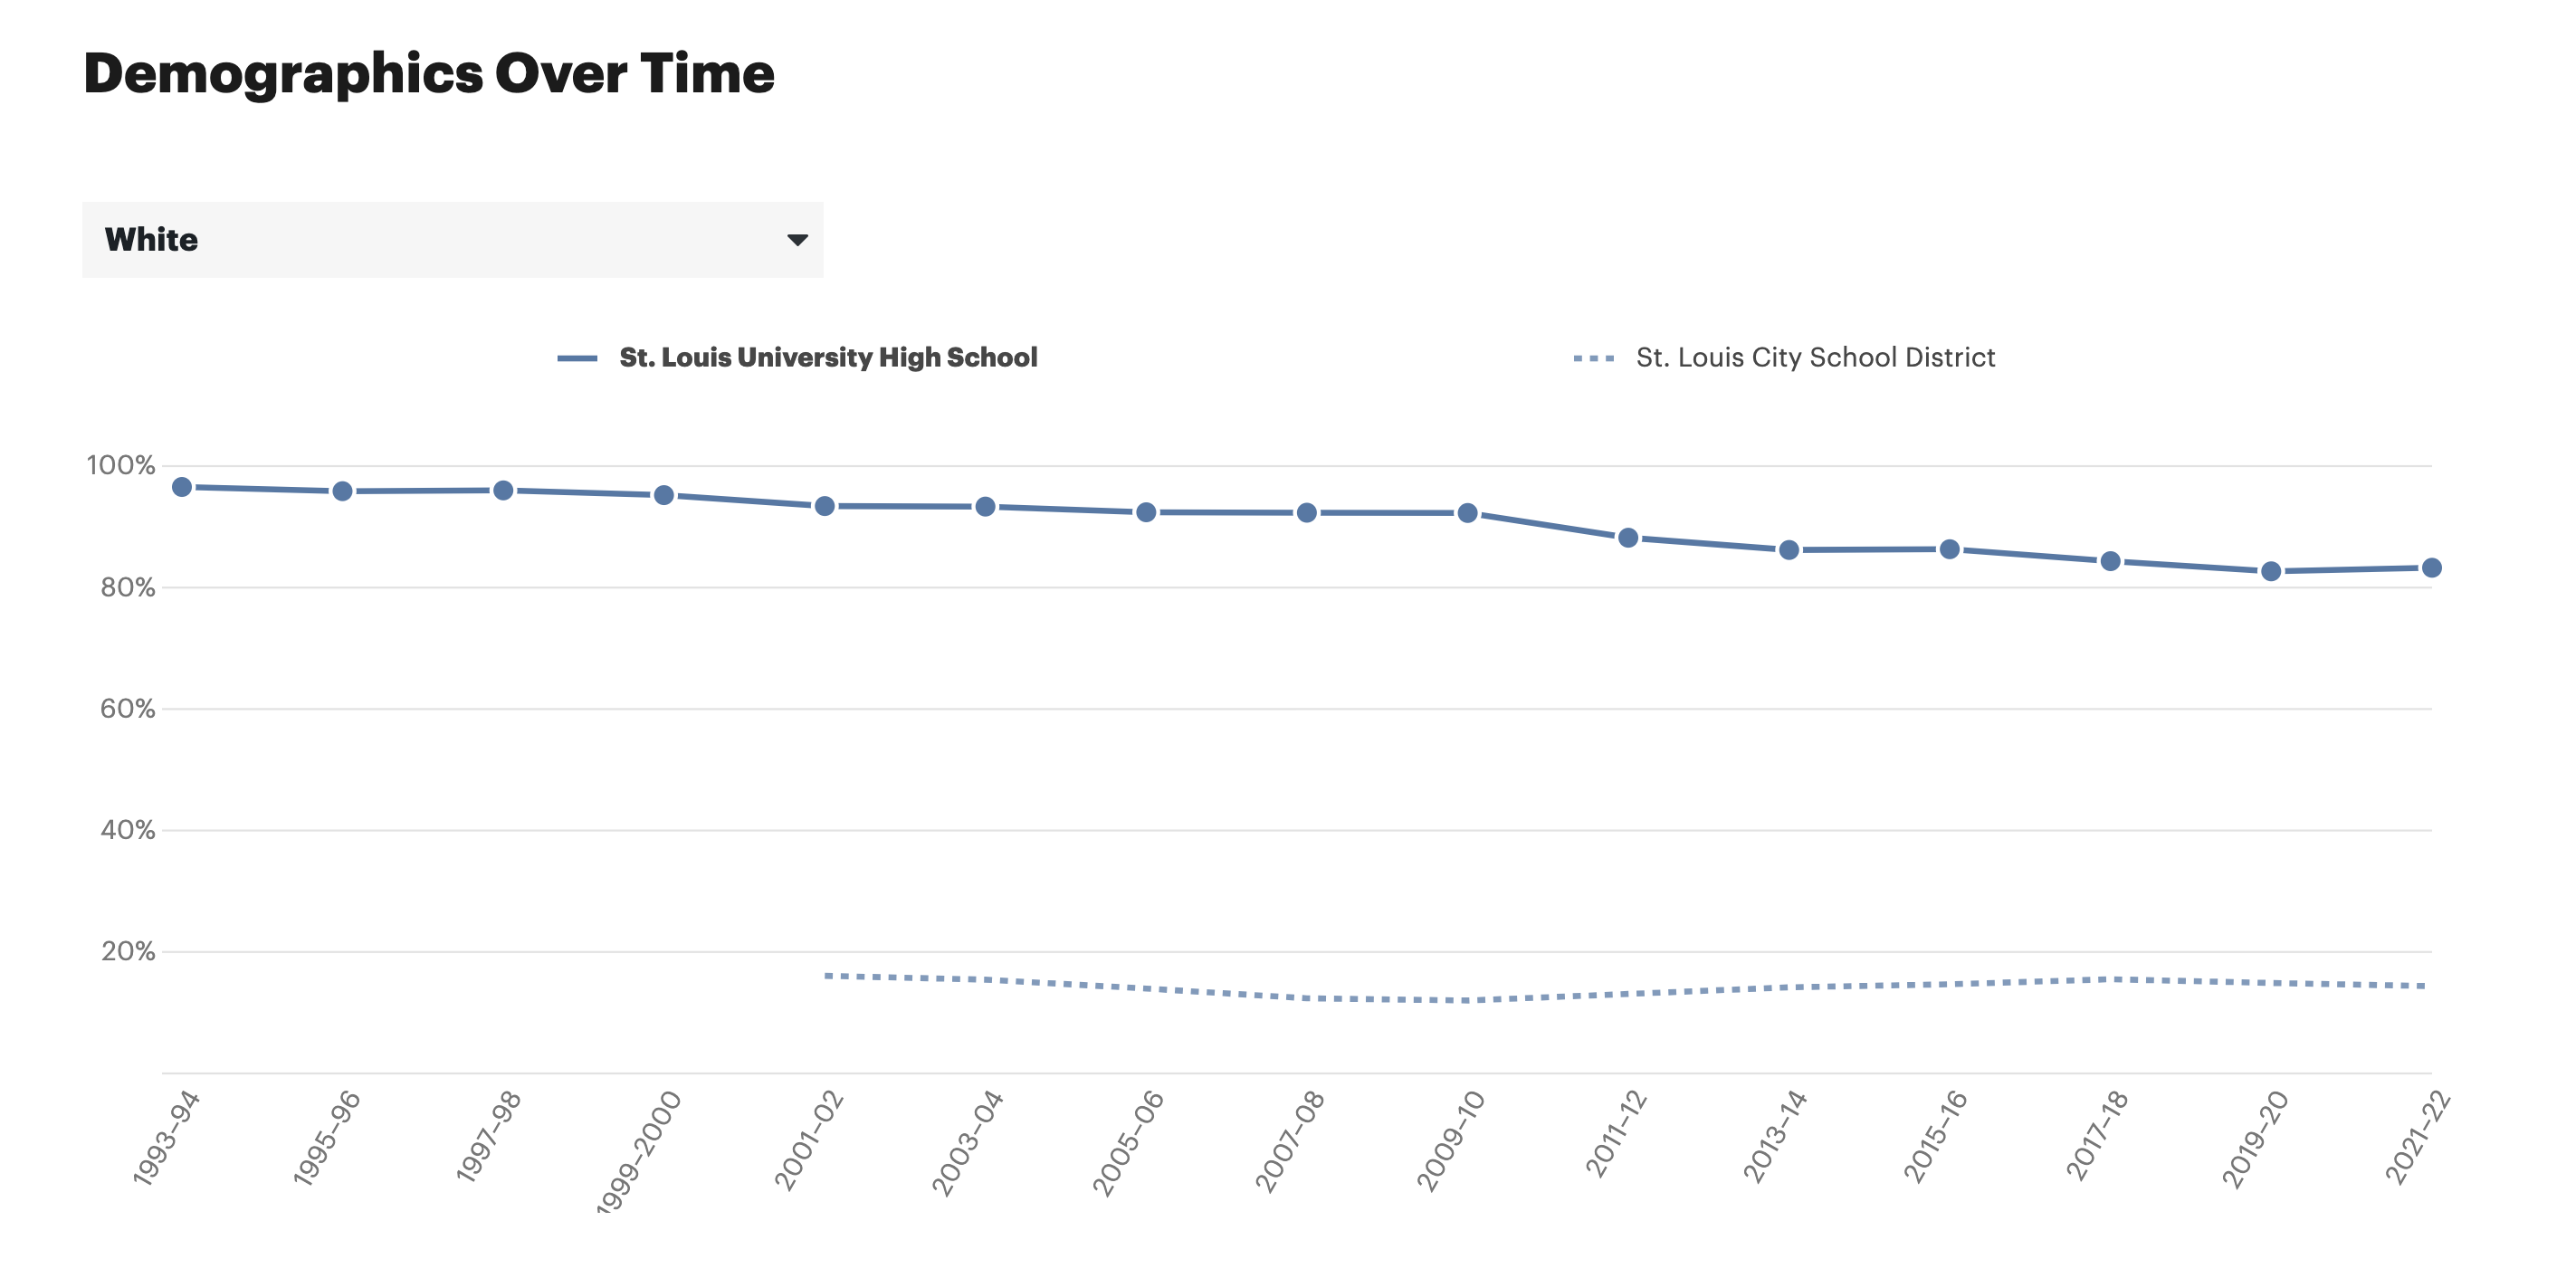Select the 1993–94 data point
Viewport: 2576px width, 1278px height.
click(x=182, y=487)
